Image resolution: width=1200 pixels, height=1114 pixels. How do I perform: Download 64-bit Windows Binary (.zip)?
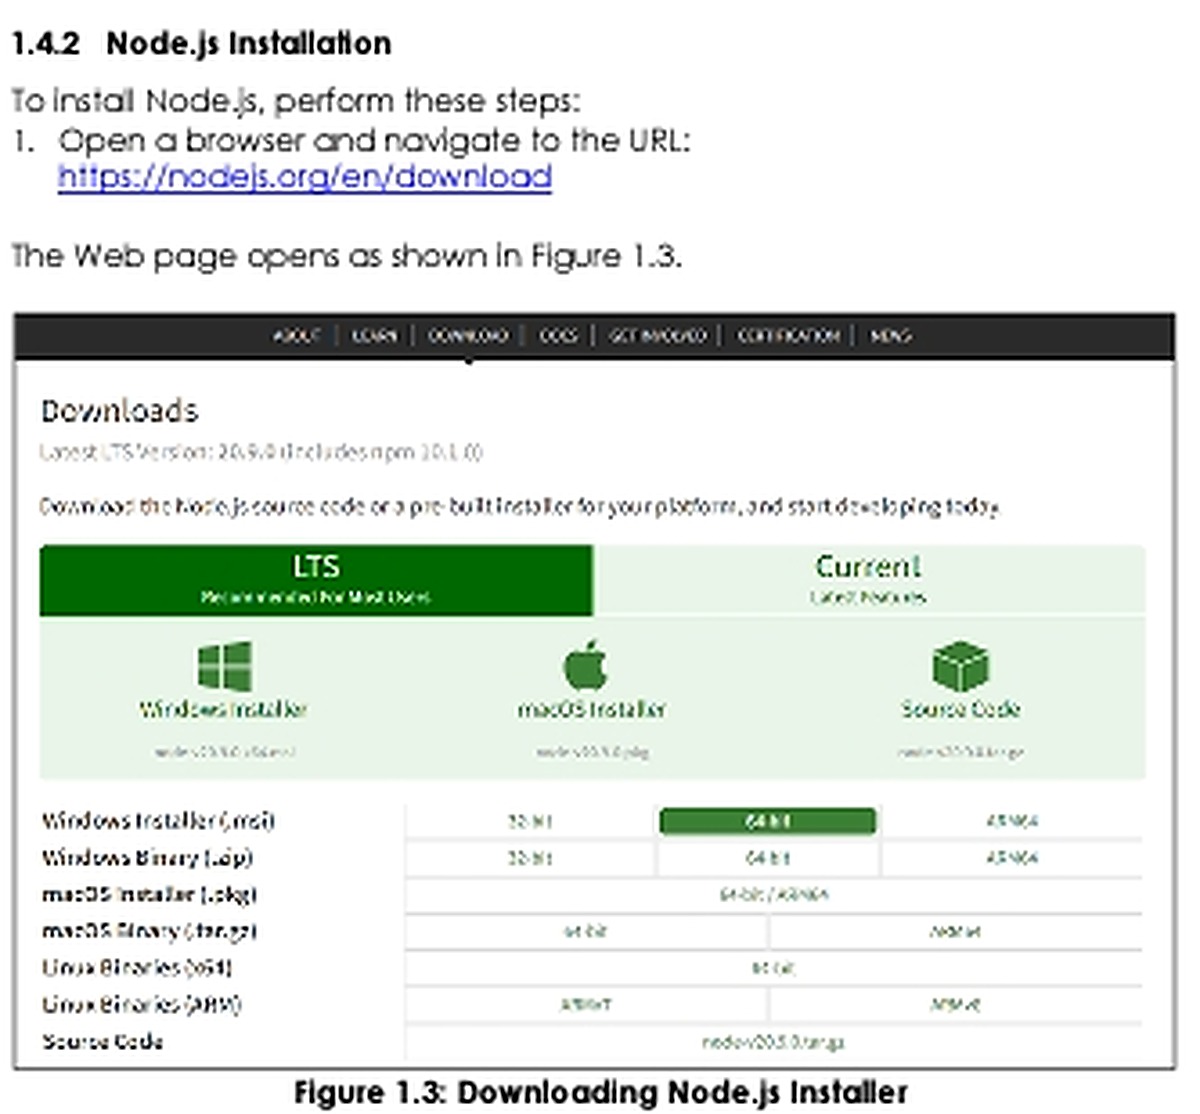767,858
